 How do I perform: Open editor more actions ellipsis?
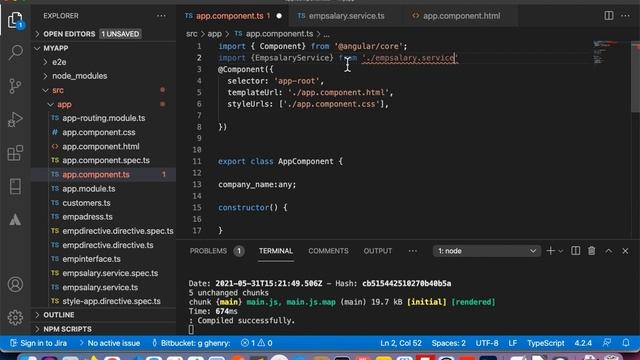pos(625,16)
